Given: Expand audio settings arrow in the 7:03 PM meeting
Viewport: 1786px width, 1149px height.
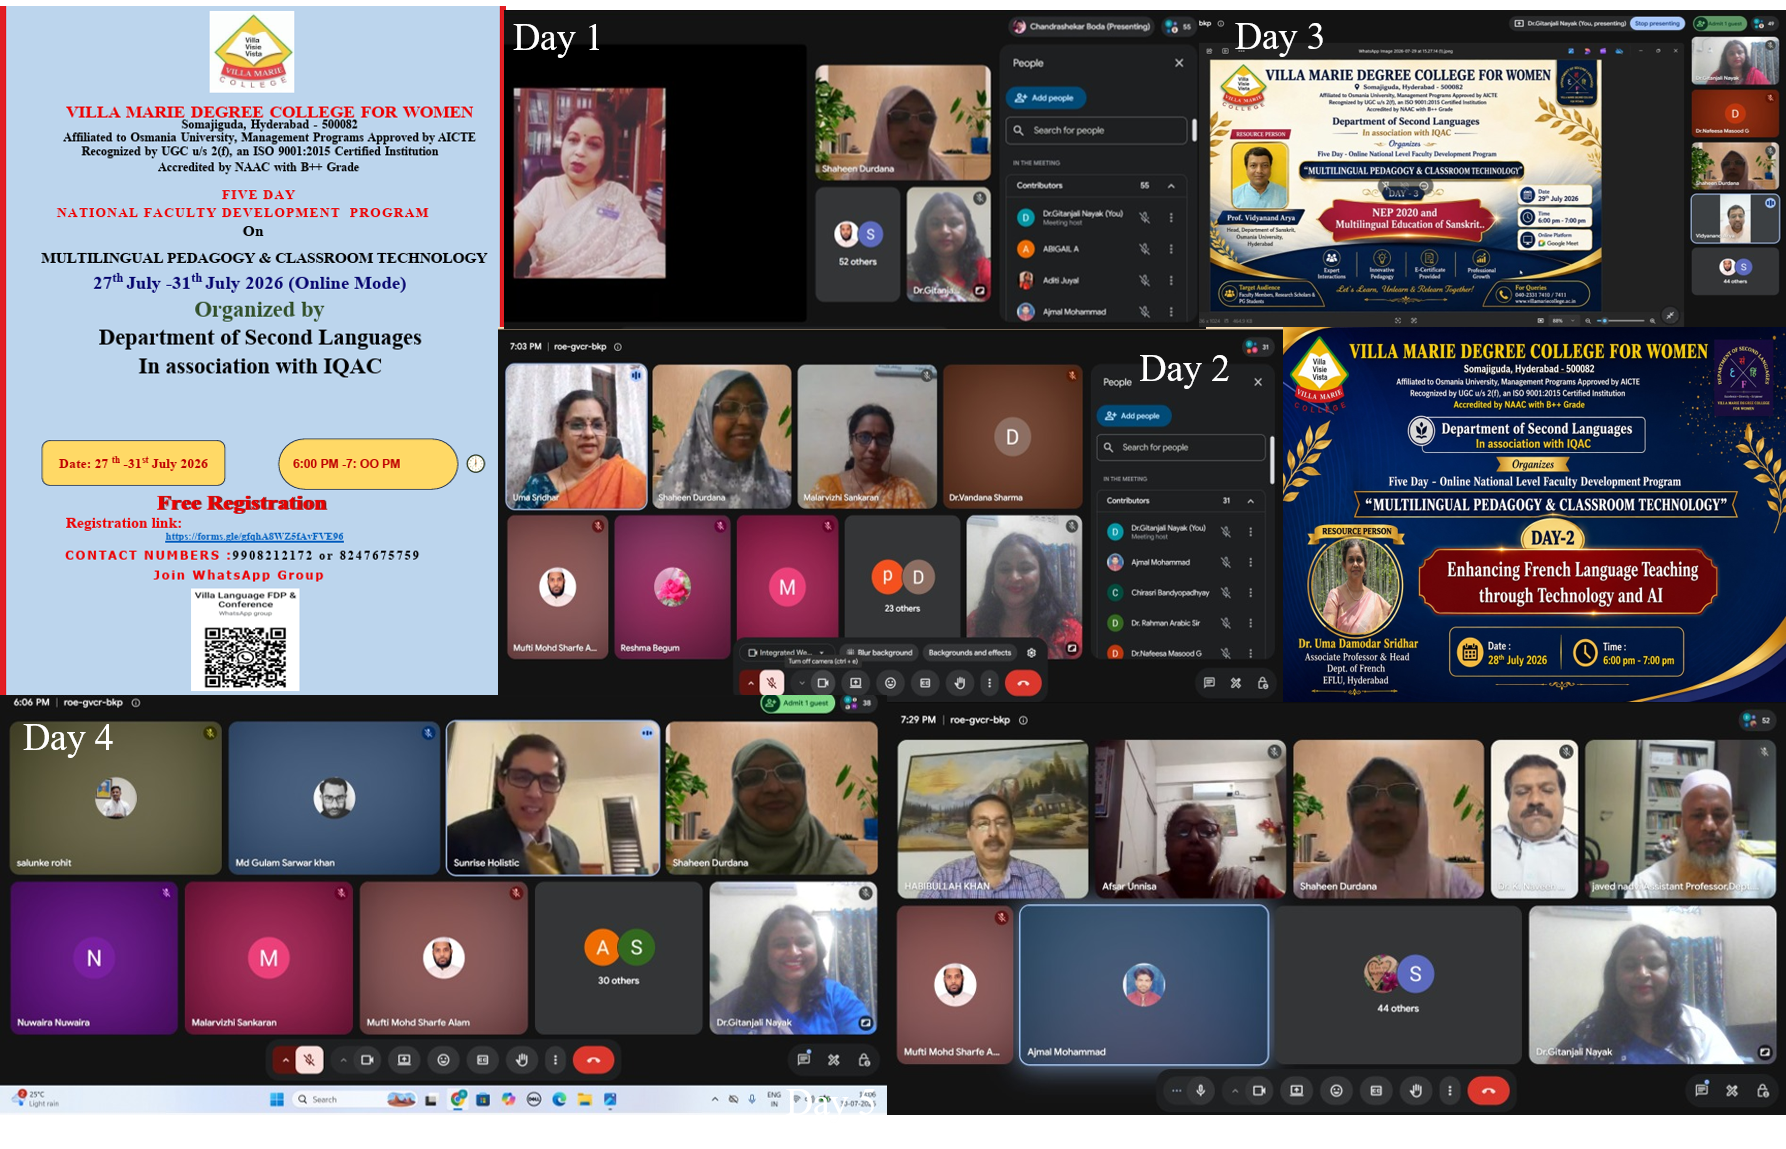Looking at the screenshot, I should [750, 683].
